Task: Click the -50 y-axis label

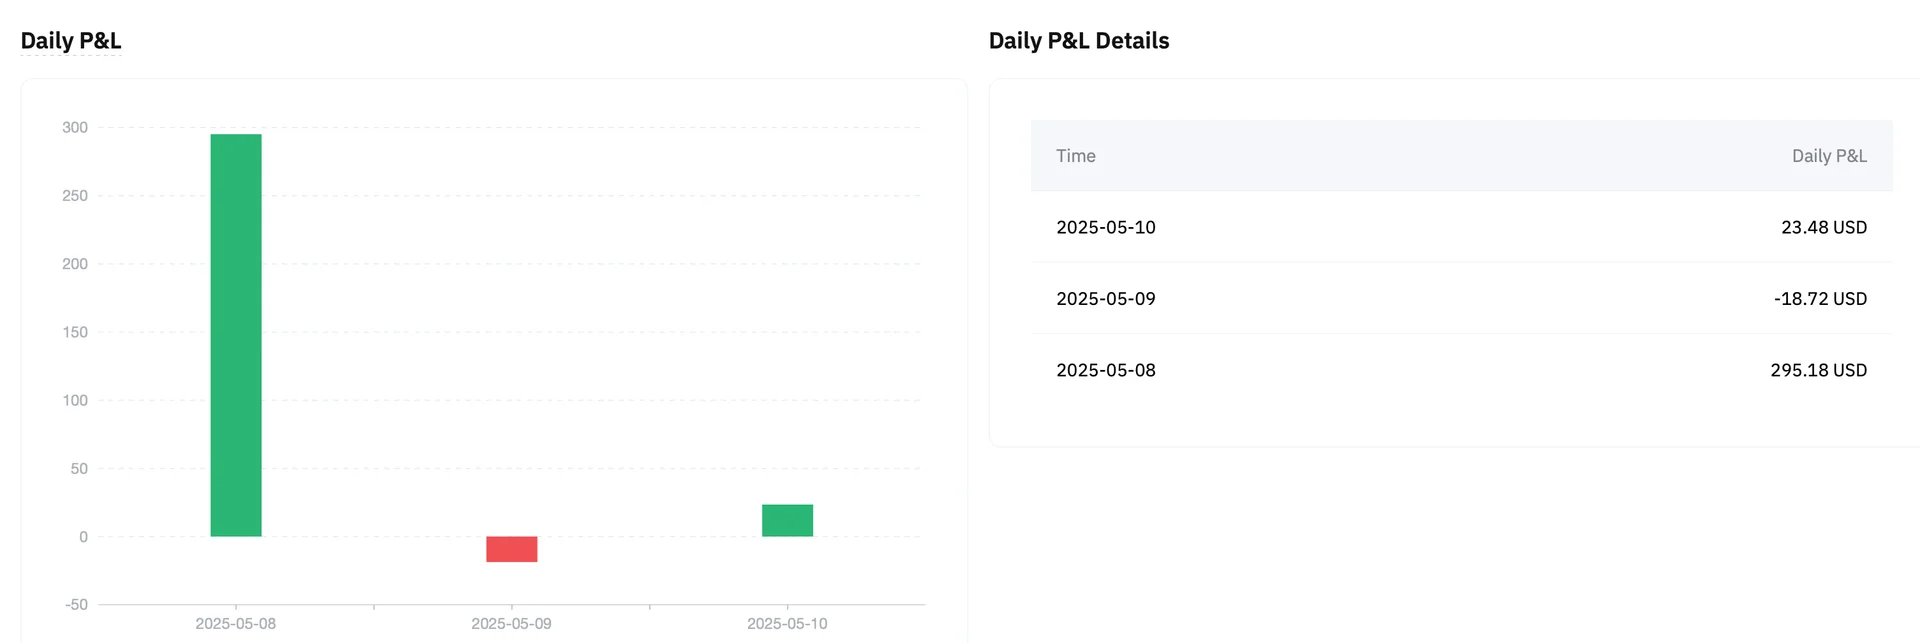Action: (x=77, y=605)
